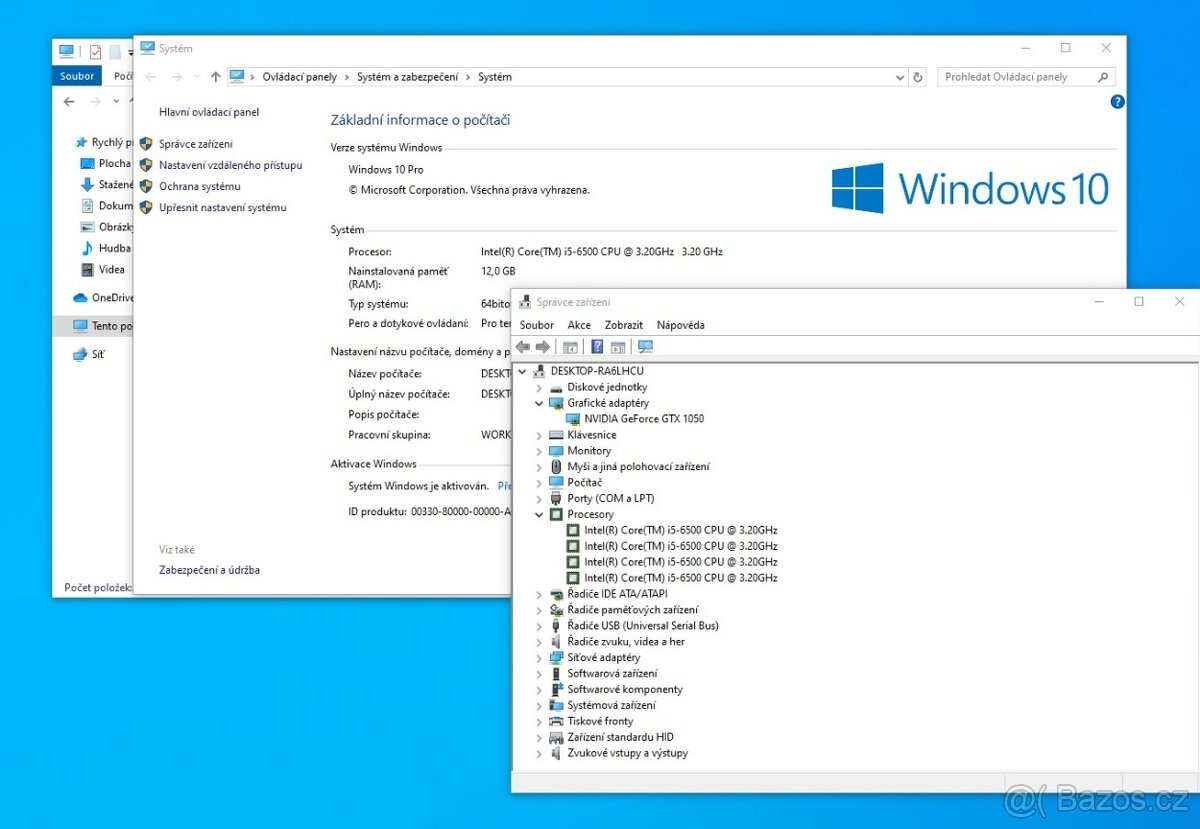Open the Akce menu in Device Manager

[x=579, y=325]
